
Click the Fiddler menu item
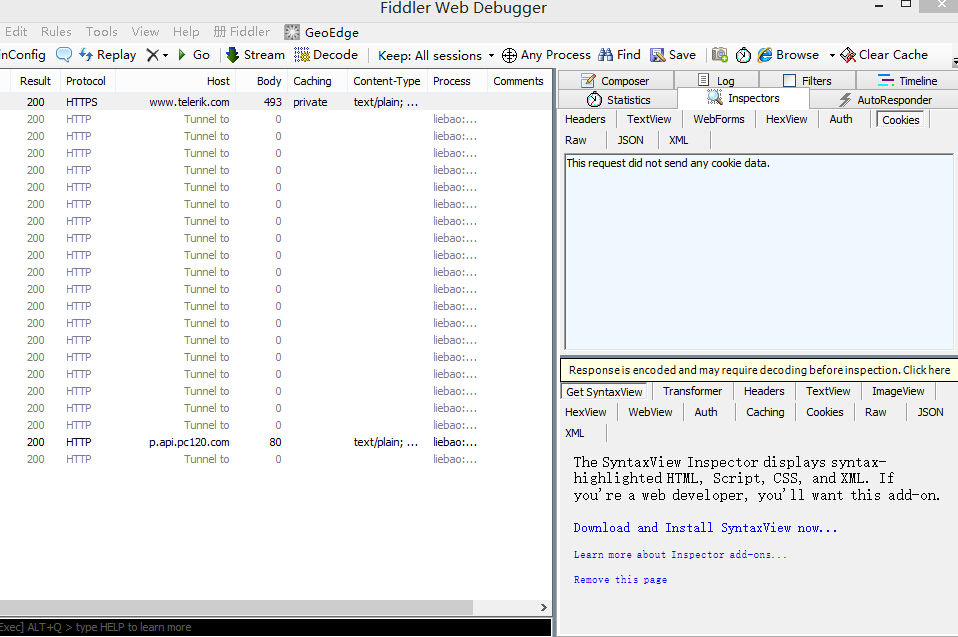coord(242,32)
